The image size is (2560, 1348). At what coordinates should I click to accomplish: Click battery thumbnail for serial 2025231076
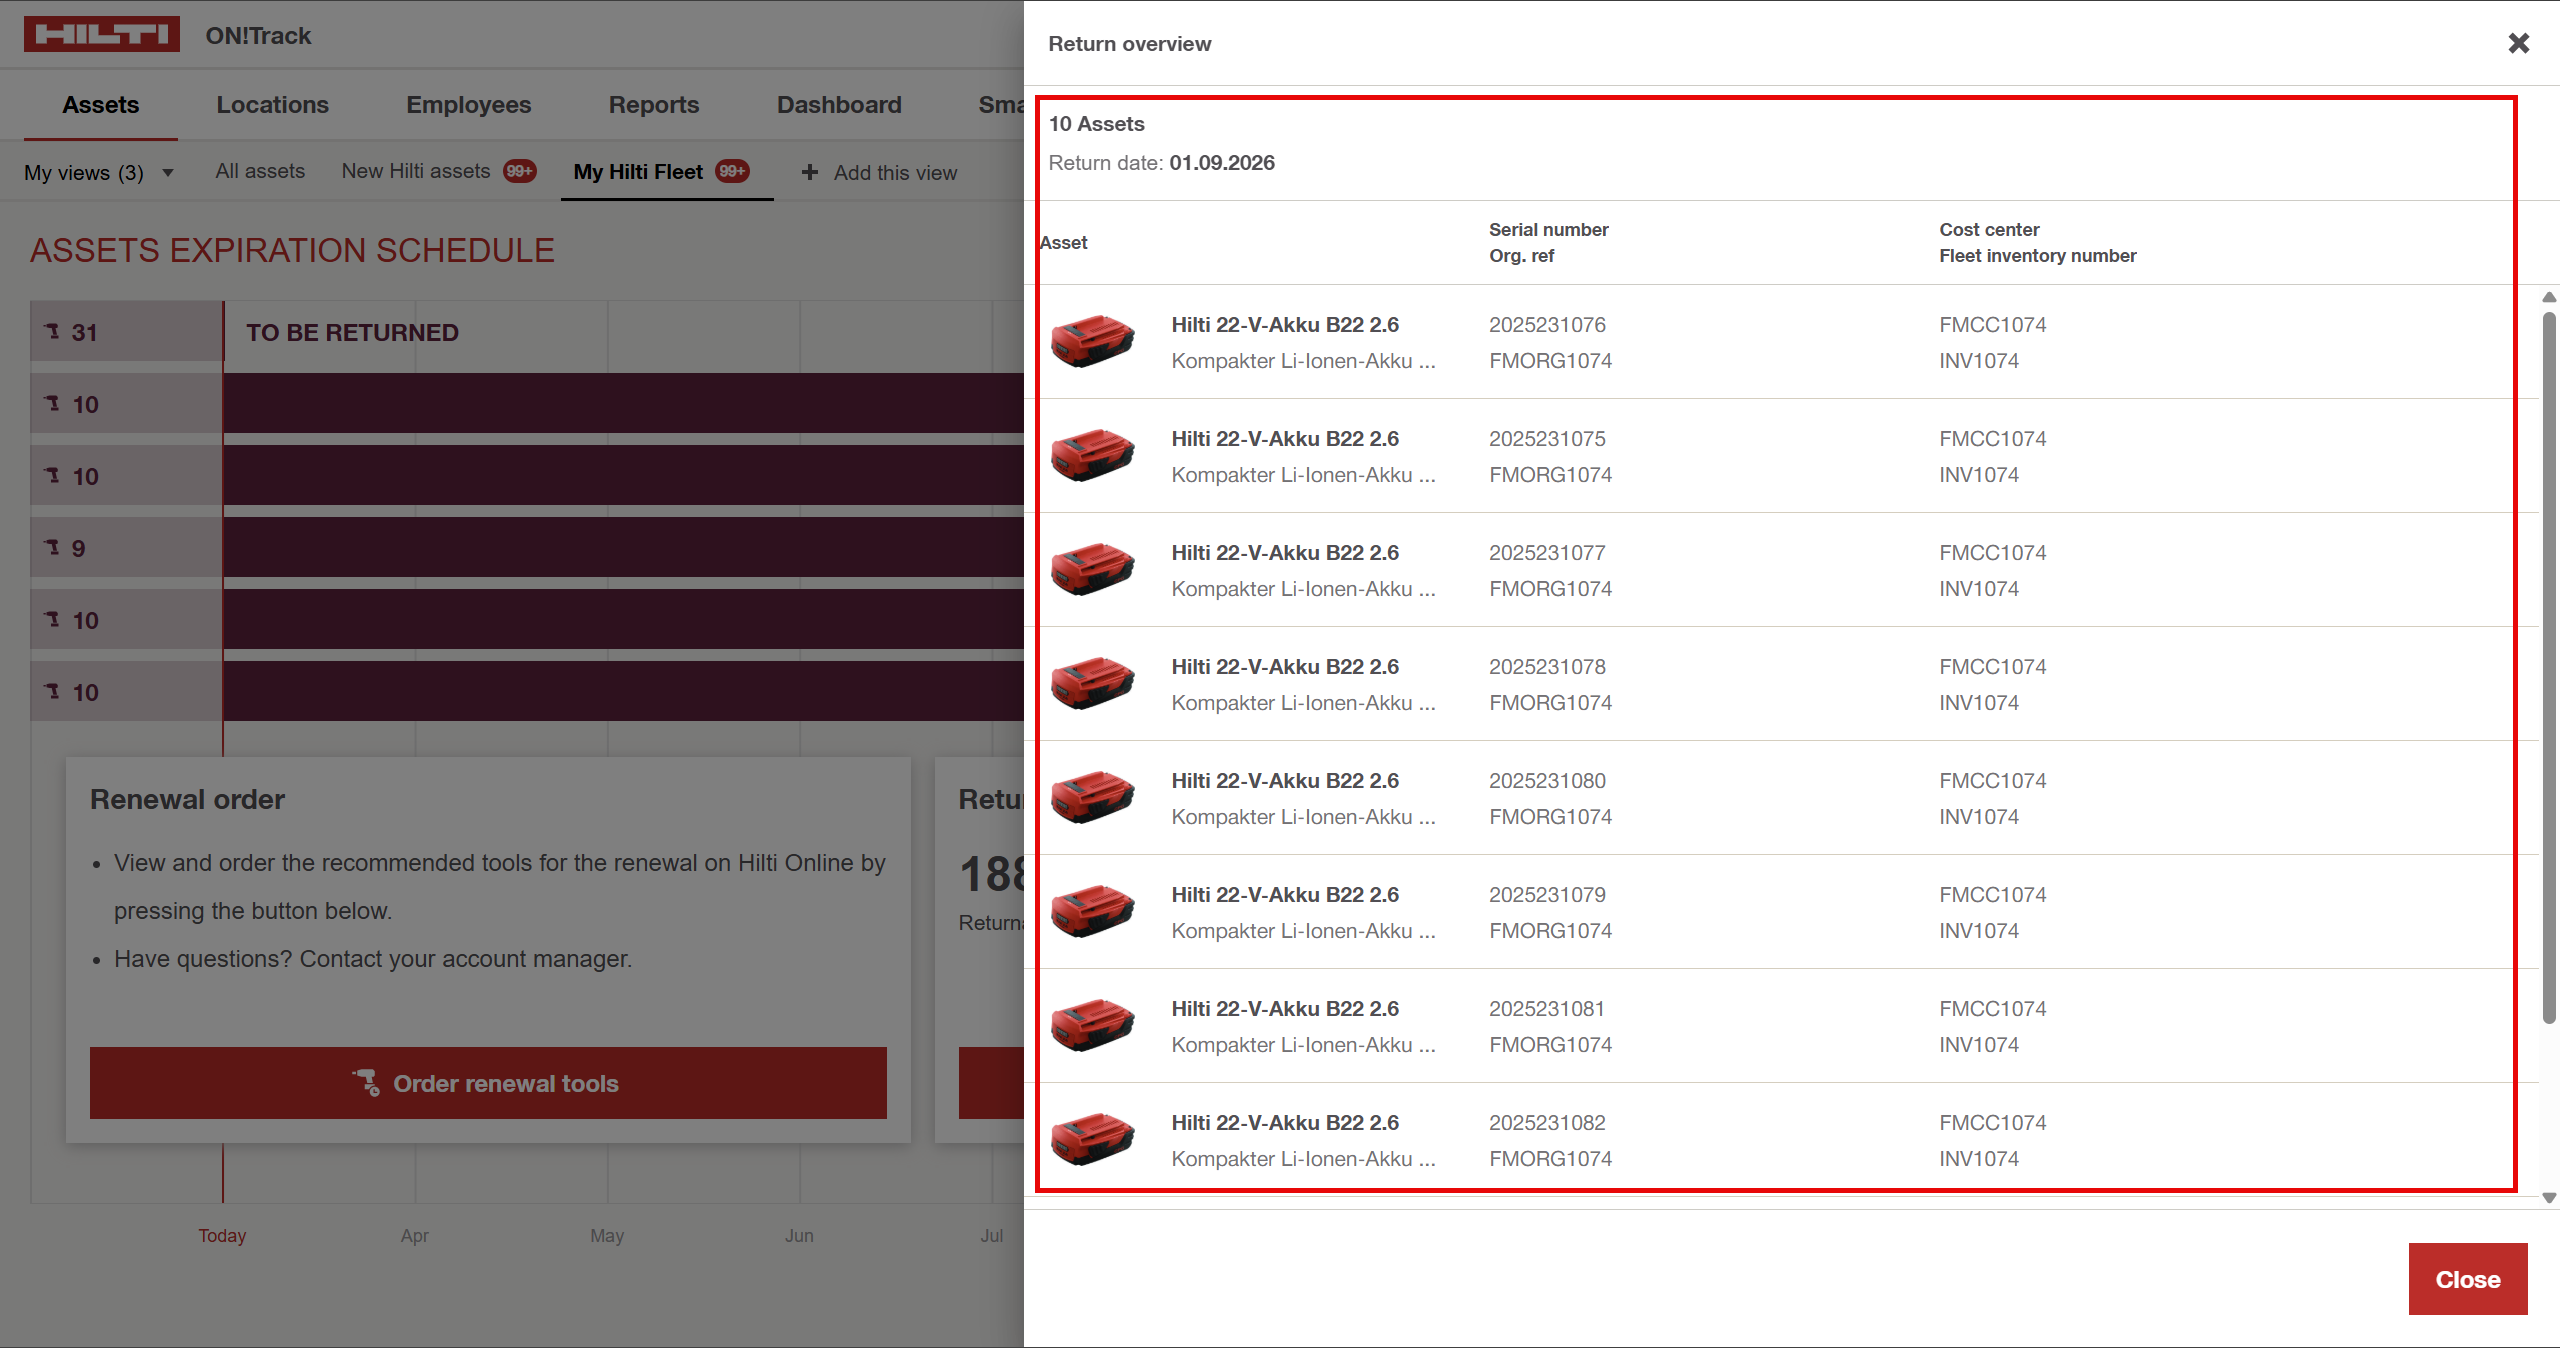click(x=1092, y=341)
